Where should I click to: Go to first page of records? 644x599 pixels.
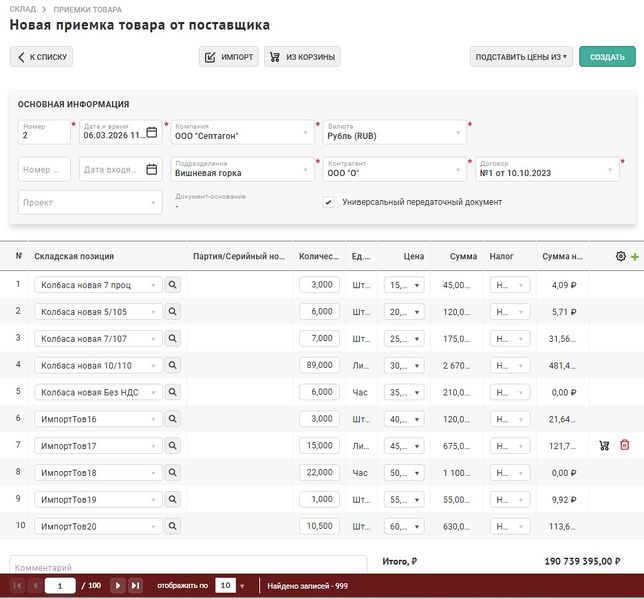coord(17,585)
